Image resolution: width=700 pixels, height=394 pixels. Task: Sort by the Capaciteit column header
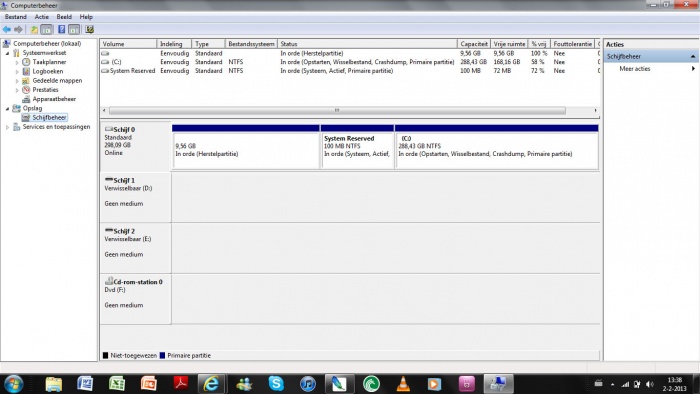pyautogui.click(x=474, y=44)
